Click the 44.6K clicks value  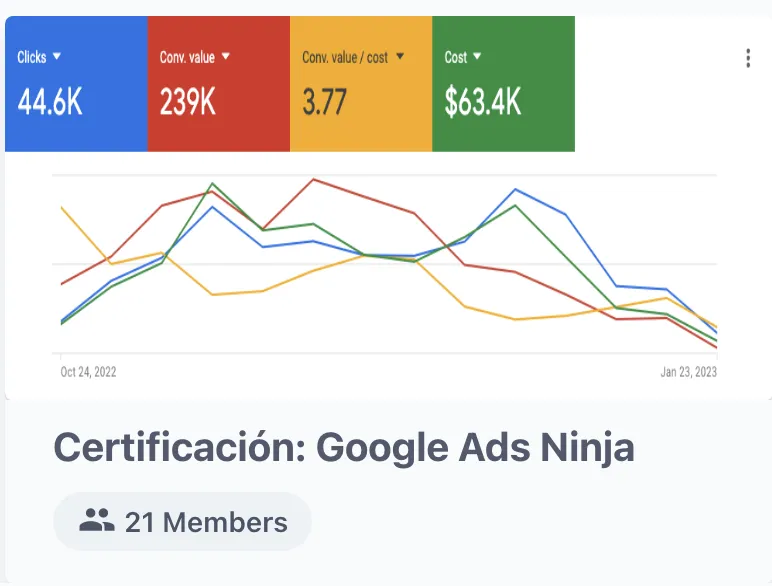coord(50,102)
